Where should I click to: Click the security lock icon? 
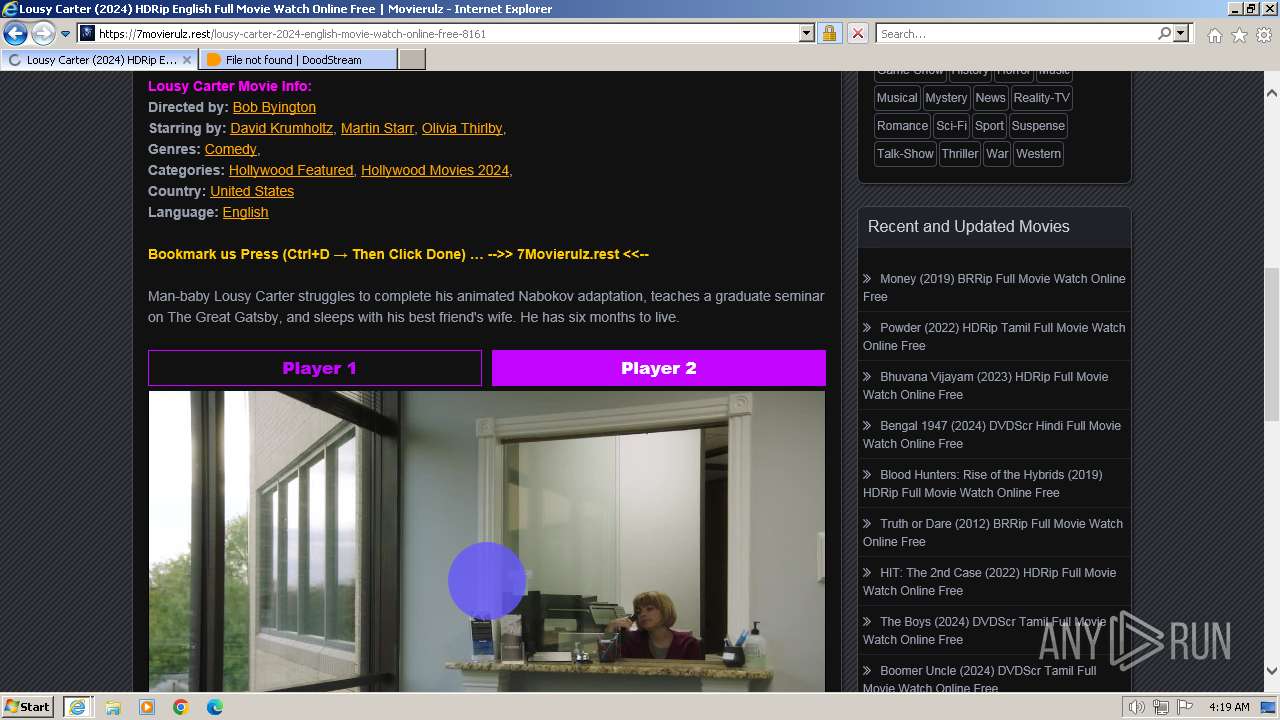coord(829,33)
